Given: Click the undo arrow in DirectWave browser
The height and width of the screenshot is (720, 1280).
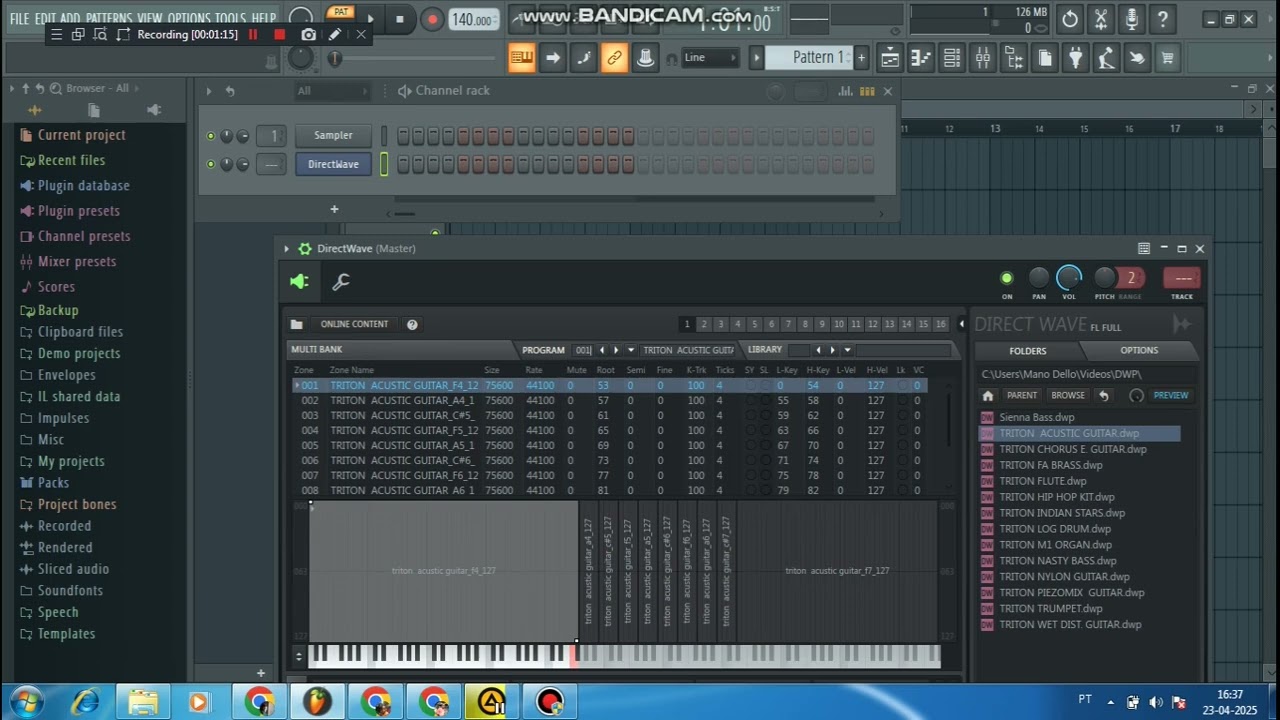Looking at the screenshot, I should pyautogui.click(x=1104, y=395).
